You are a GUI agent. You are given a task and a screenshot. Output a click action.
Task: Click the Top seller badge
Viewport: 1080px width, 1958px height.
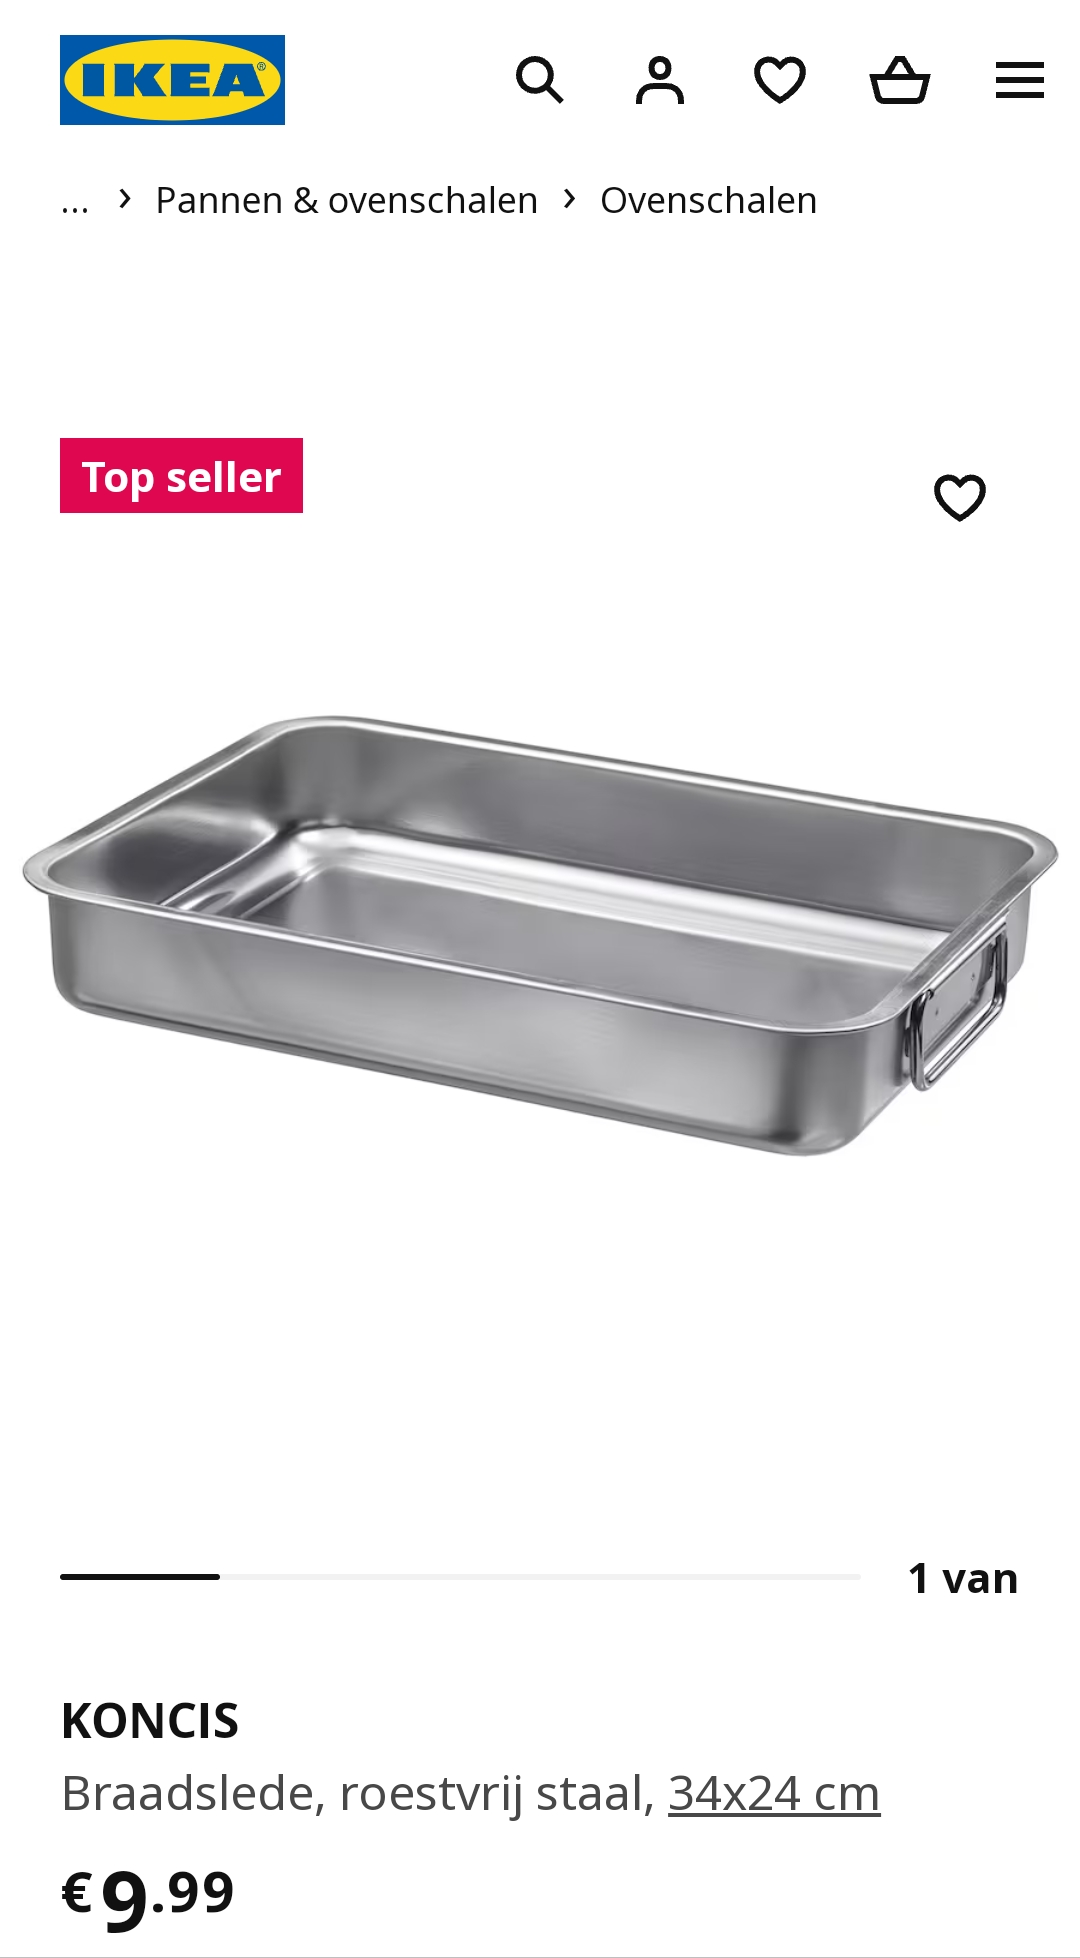(x=181, y=476)
